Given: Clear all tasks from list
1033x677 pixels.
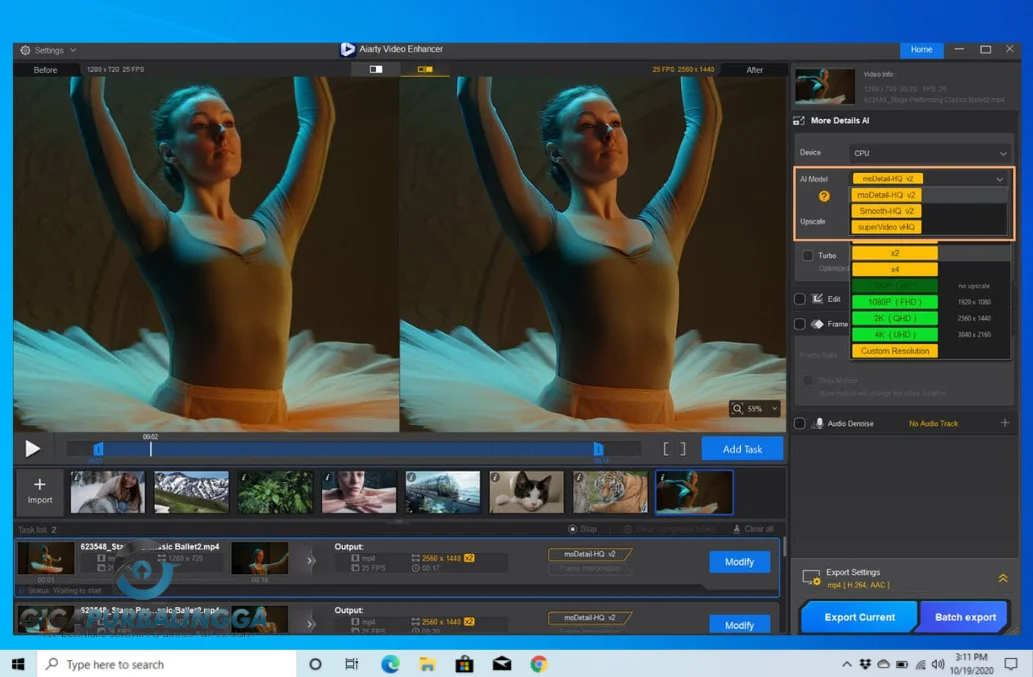Looking at the screenshot, I should coord(753,529).
